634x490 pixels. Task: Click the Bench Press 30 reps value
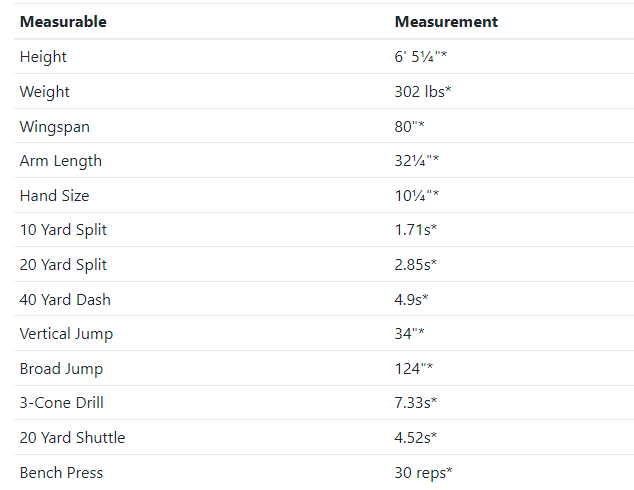coord(423,473)
